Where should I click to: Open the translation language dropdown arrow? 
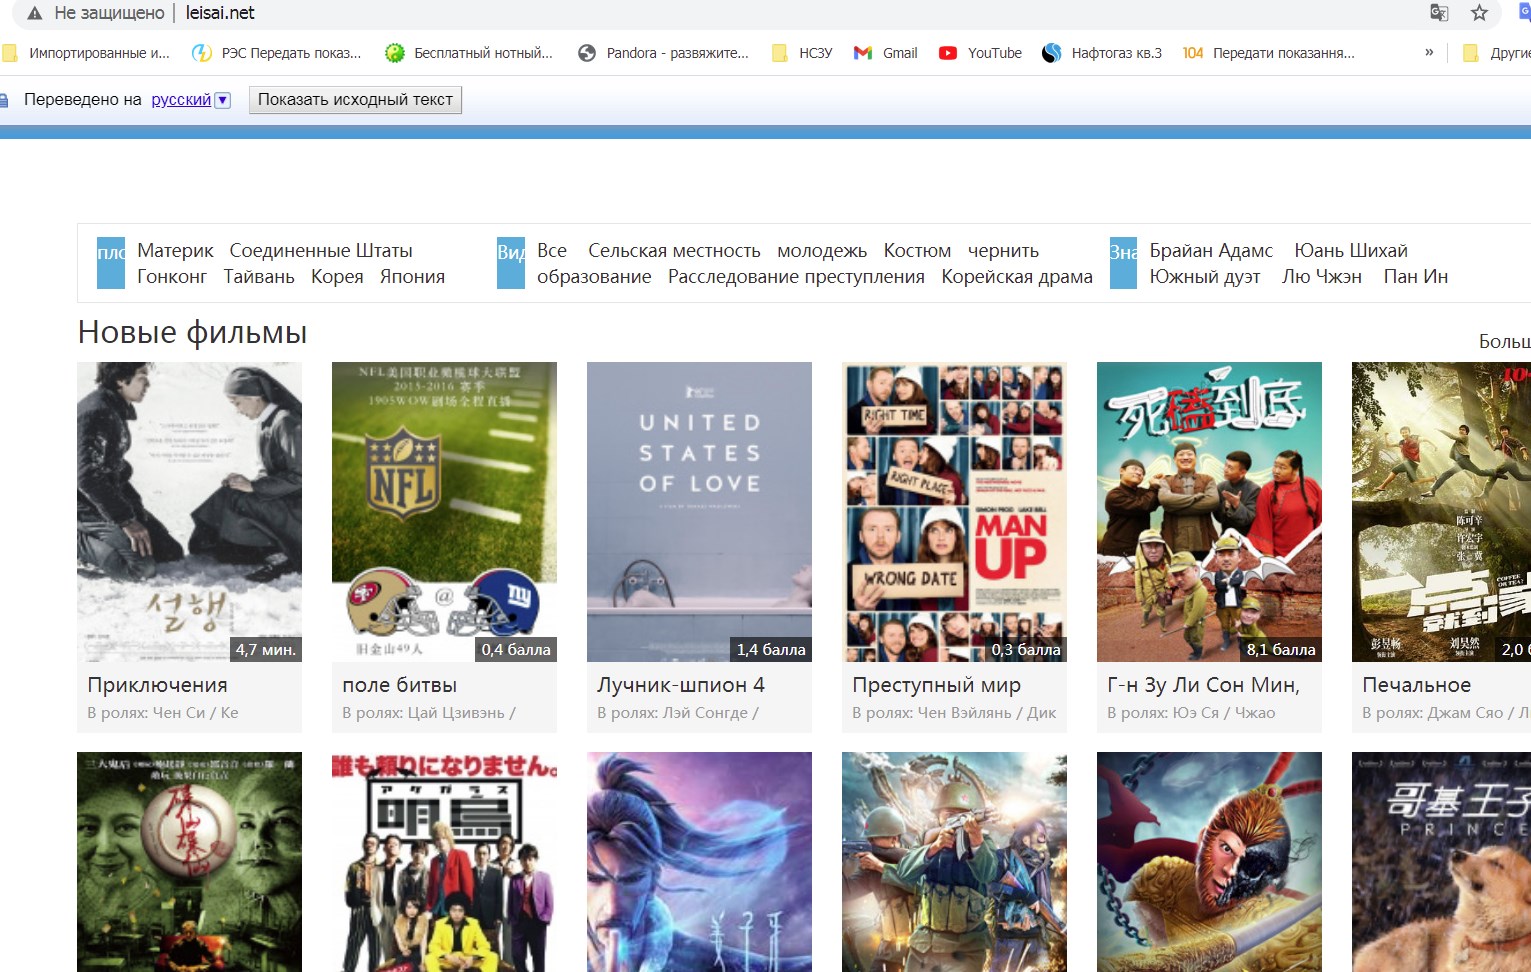pyautogui.click(x=223, y=100)
